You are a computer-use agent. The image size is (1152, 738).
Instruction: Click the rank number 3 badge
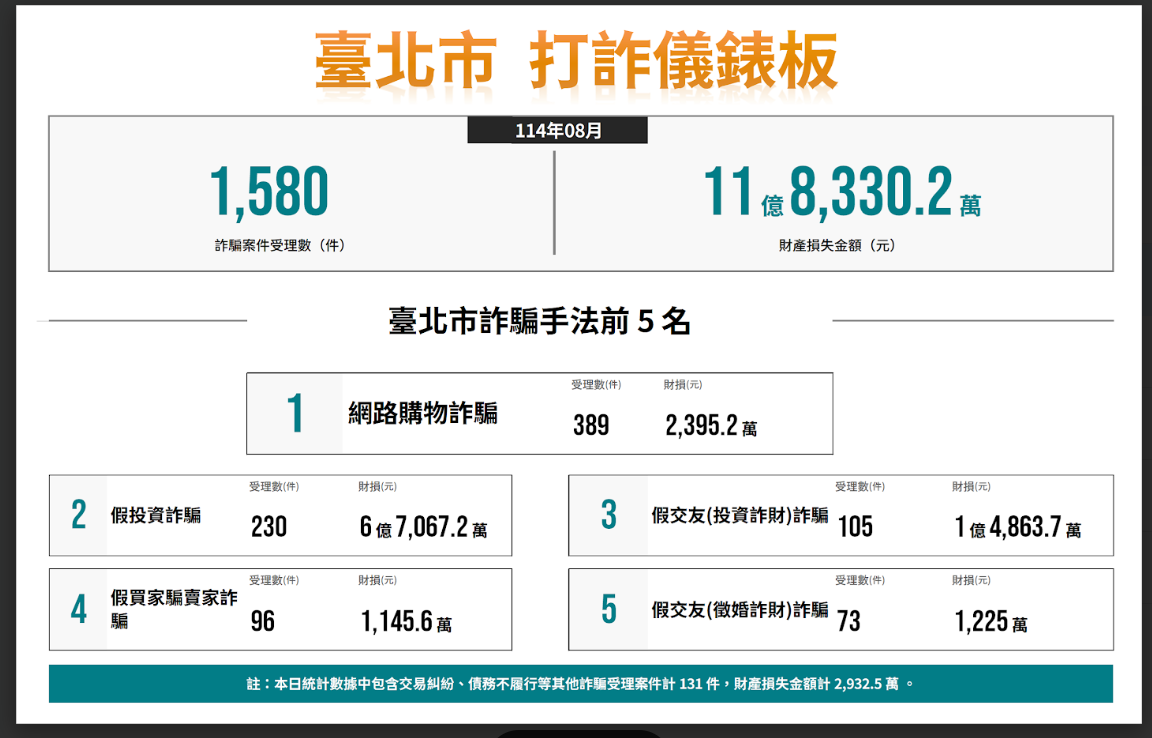pos(608,516)
